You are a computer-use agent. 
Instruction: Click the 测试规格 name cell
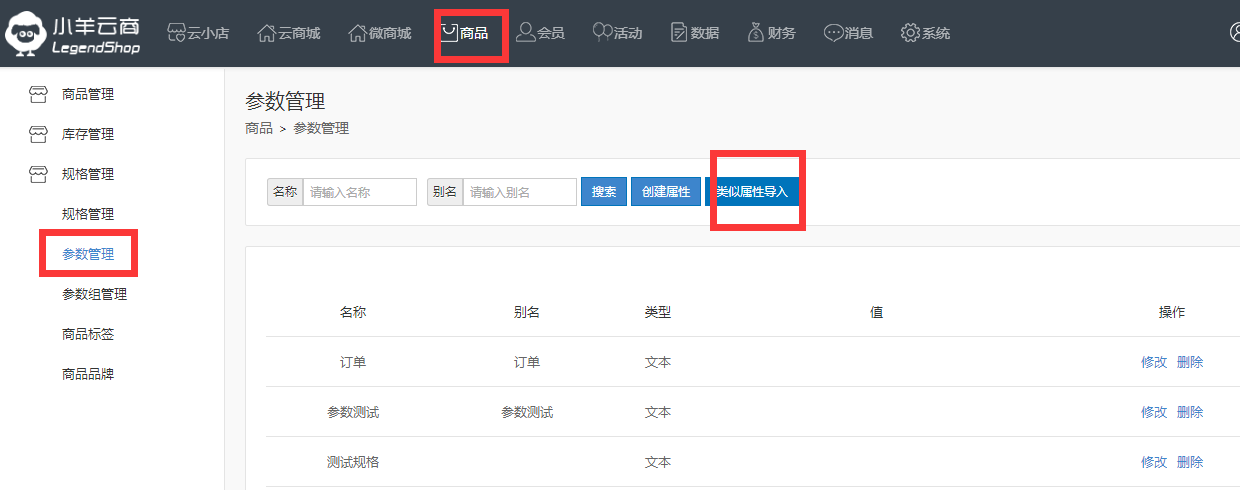tap(353, 462)
